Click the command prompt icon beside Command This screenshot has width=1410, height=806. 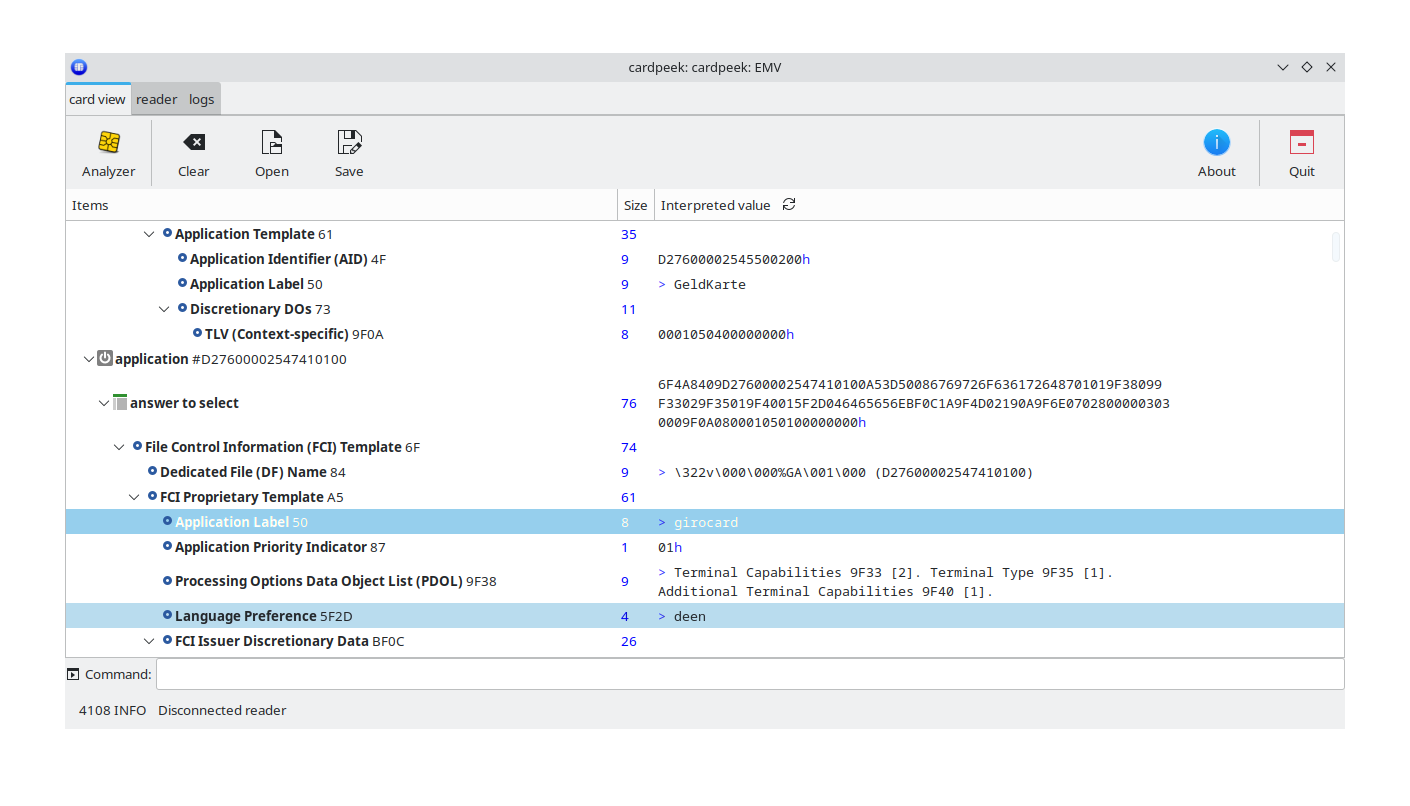pos(73,675)
